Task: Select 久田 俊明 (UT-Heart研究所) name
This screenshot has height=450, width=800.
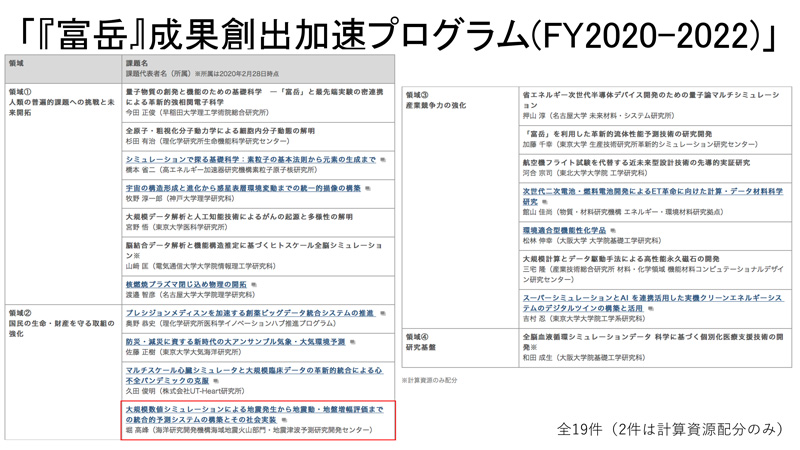Action: tap(185, 391)
